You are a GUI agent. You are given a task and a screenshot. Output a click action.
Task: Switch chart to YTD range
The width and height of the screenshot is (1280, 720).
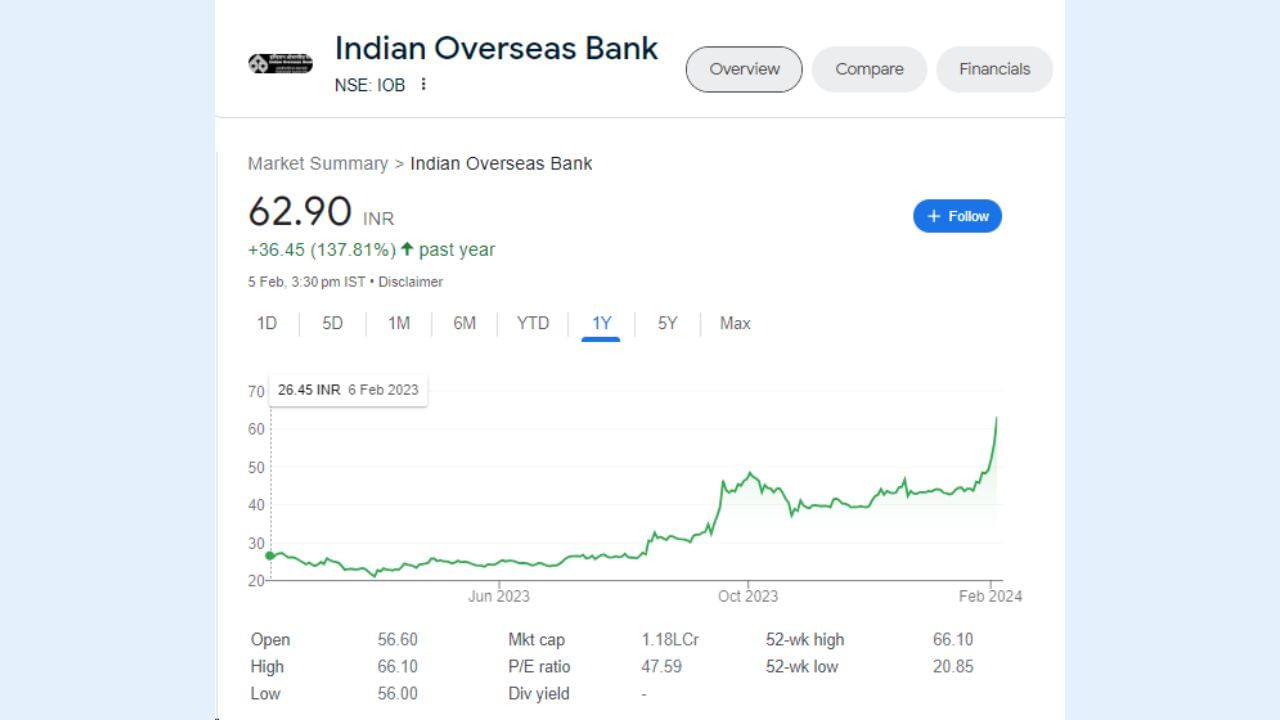(x=533, y=323)
